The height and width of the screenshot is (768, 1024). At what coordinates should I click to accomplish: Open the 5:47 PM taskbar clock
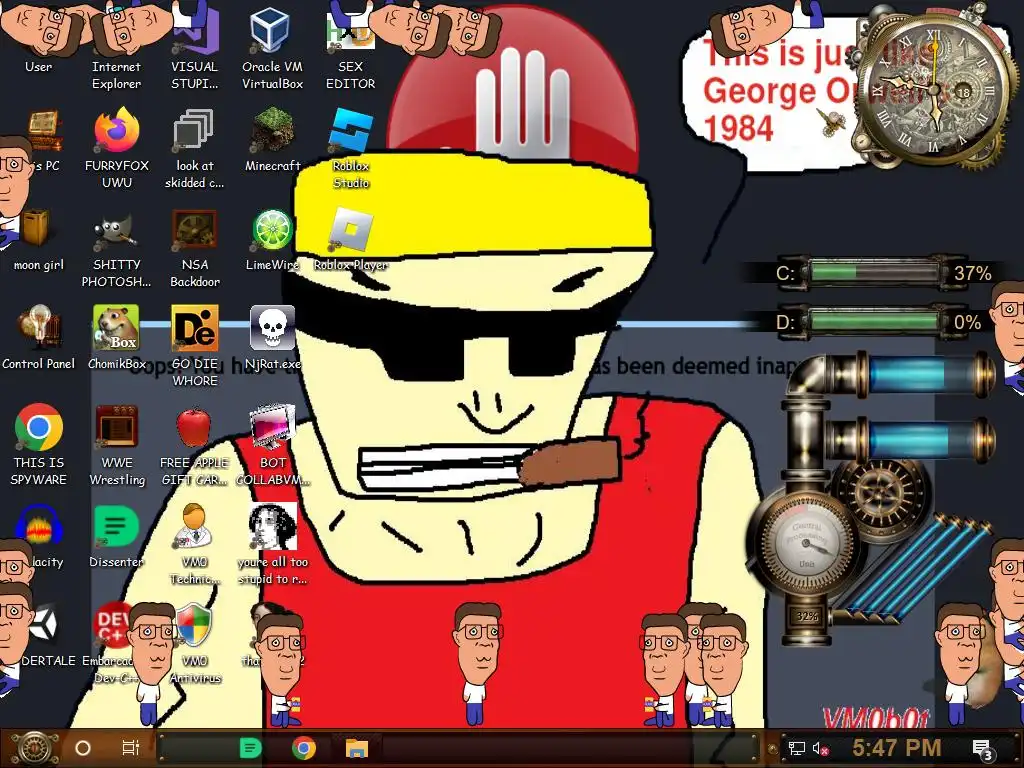[896, 748]
